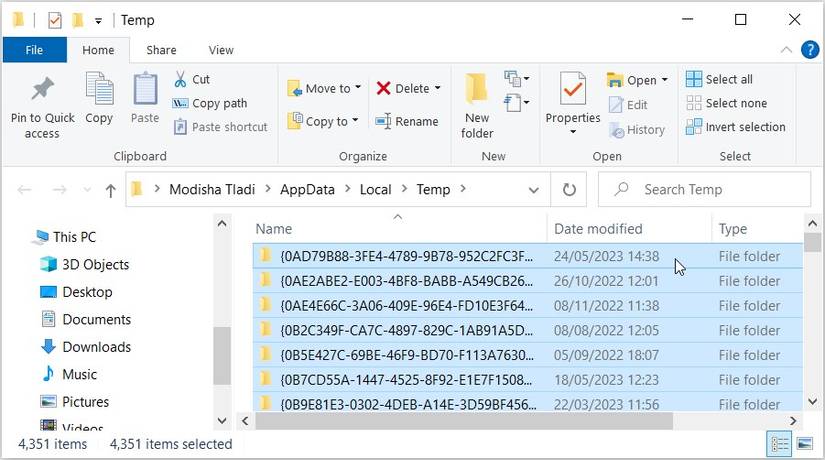Click the History ribbon button
The height and width of the screenshot is (460, 825).
tap(637, 129)
